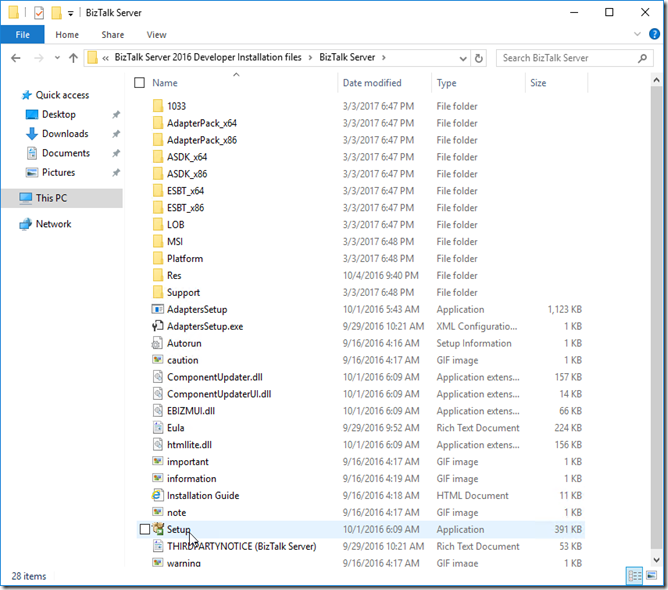Click the Setup application icon
Viewport: 668px width, 590px height.
[x=158, y=529]
